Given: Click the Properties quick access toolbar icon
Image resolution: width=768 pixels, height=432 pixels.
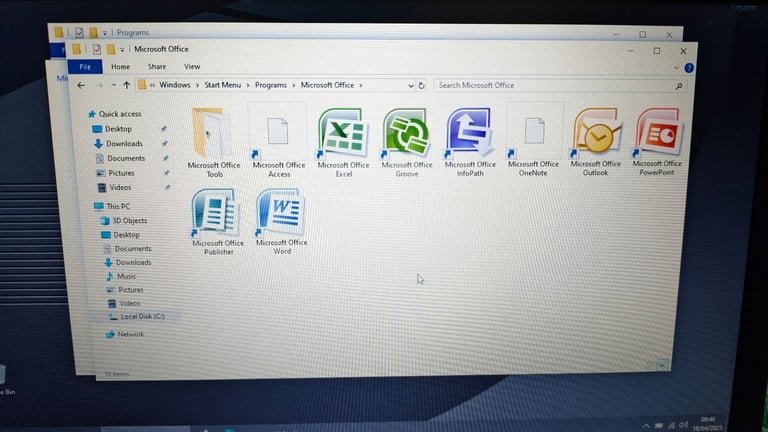Looking at the screenshot, I should point(96,49).
